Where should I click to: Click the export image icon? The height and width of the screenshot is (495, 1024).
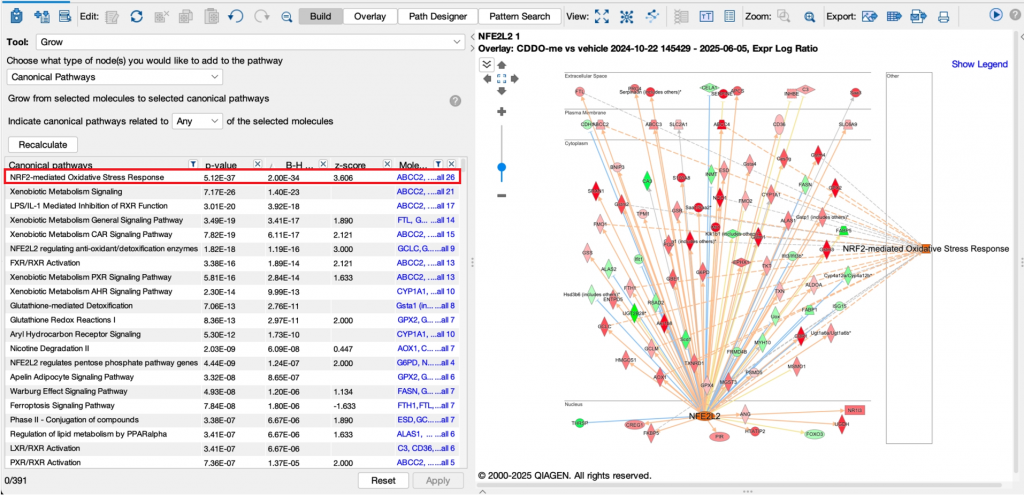pos(869,16)
